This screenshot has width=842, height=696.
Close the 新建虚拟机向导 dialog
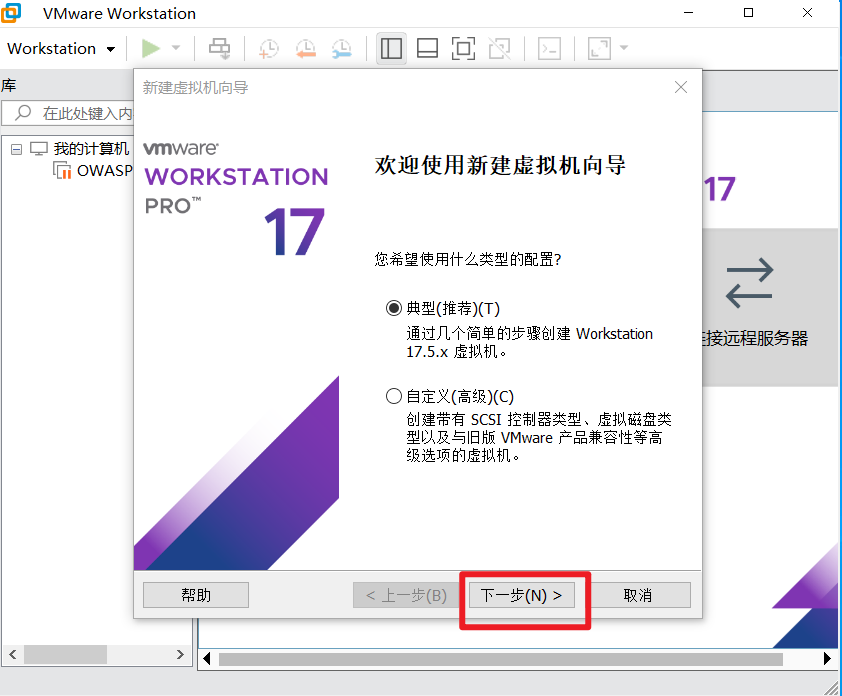tap(681, 87)
